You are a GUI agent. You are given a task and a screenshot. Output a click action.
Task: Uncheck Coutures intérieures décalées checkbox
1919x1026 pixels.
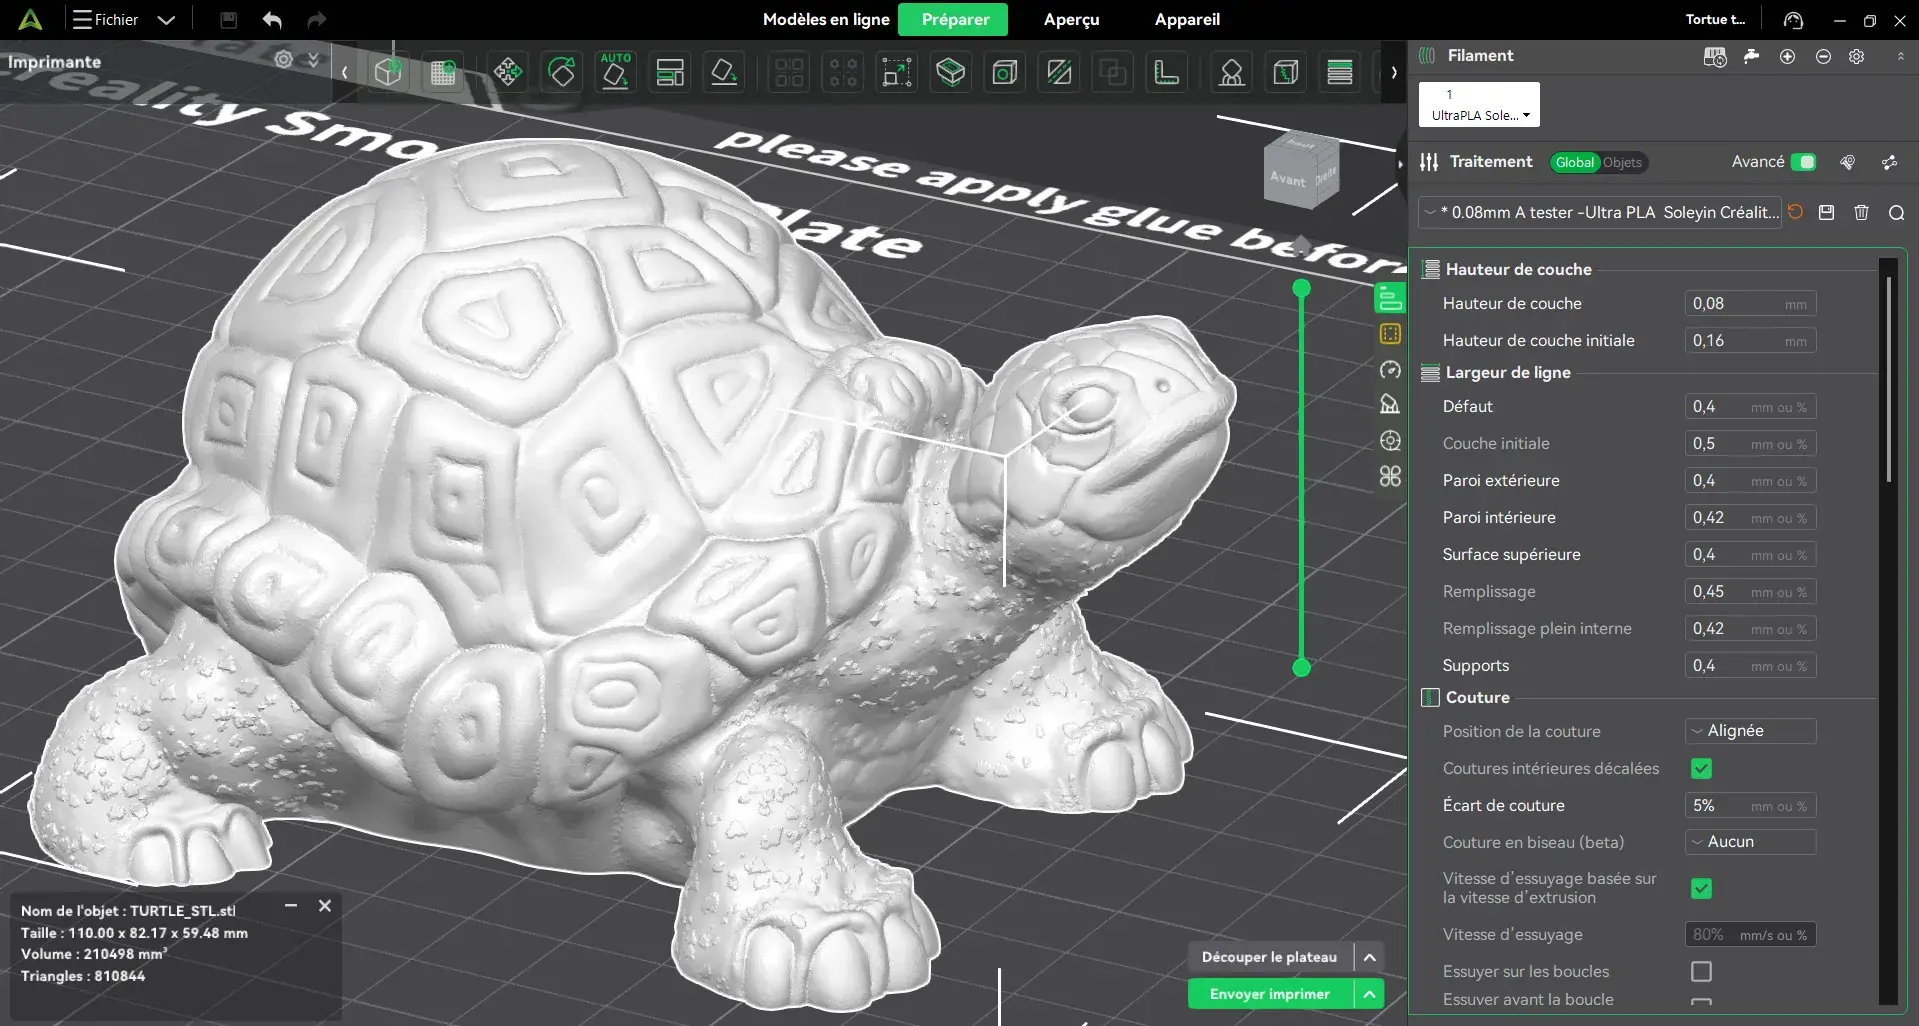(1701, 768)
